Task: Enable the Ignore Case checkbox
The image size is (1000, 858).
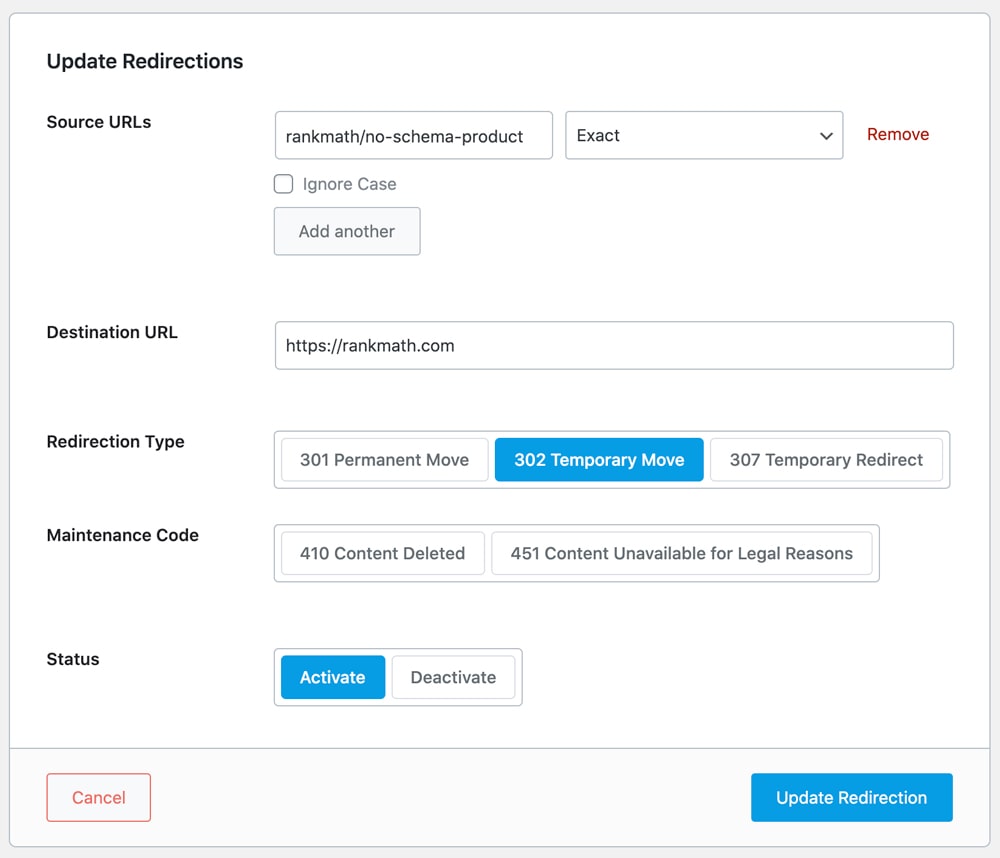Action: tap(283, 184)
